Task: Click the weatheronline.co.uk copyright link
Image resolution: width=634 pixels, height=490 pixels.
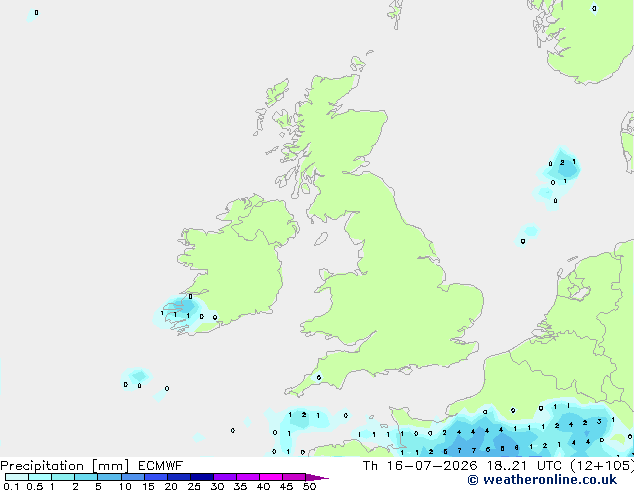Action: point(542,480)
